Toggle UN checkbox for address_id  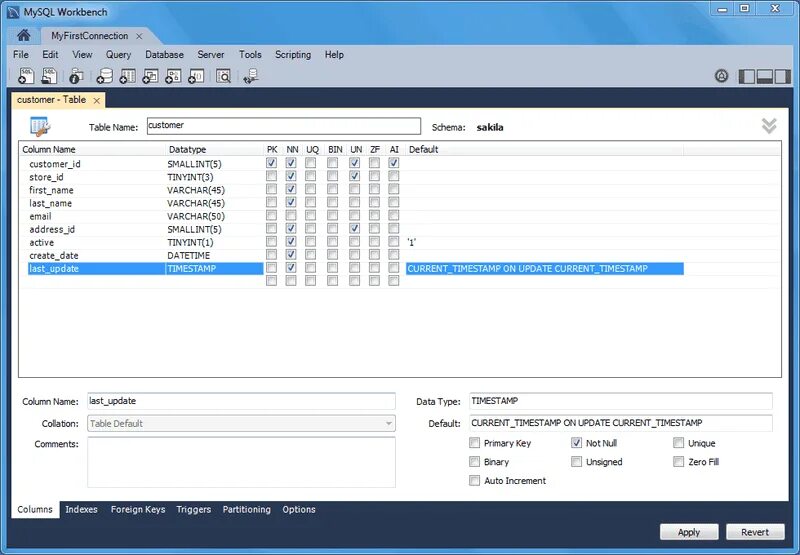pyautogui.click(x=355, y=228)
